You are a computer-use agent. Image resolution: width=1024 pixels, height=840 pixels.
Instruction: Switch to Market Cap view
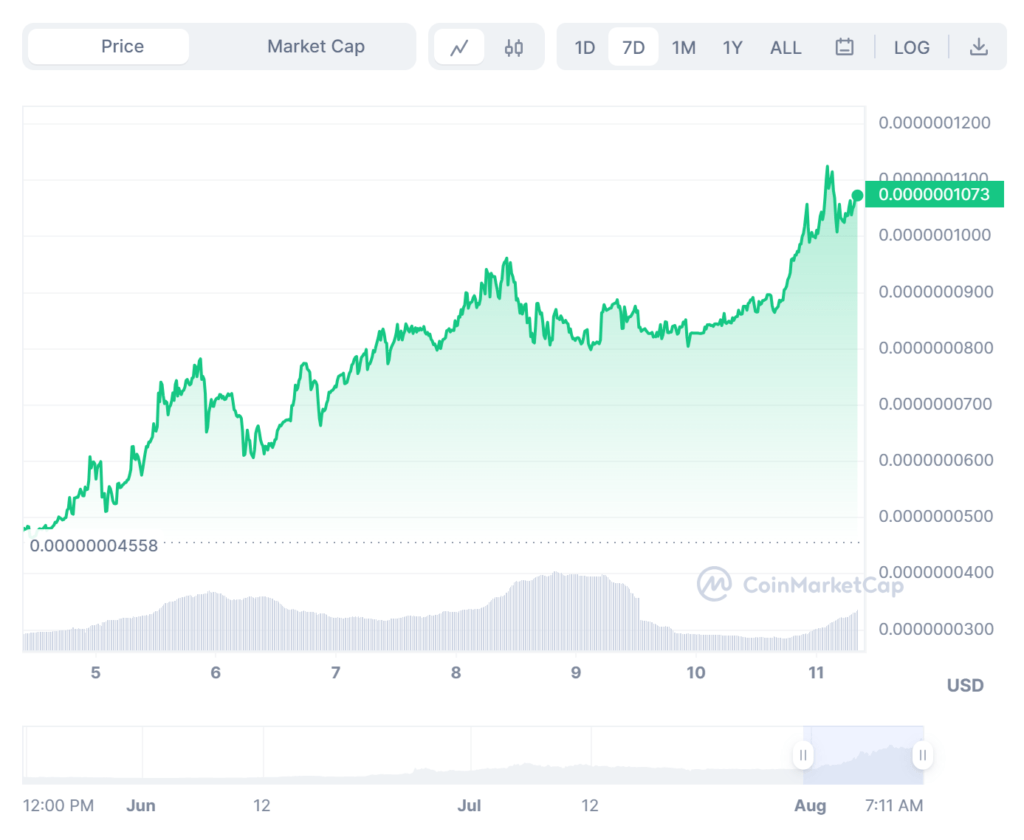pyautogui.click(x=316, y=46)
